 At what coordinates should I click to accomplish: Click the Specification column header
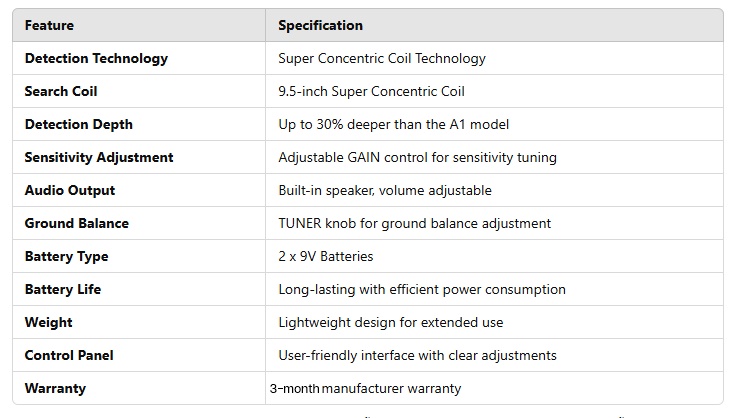pos(320,25)
